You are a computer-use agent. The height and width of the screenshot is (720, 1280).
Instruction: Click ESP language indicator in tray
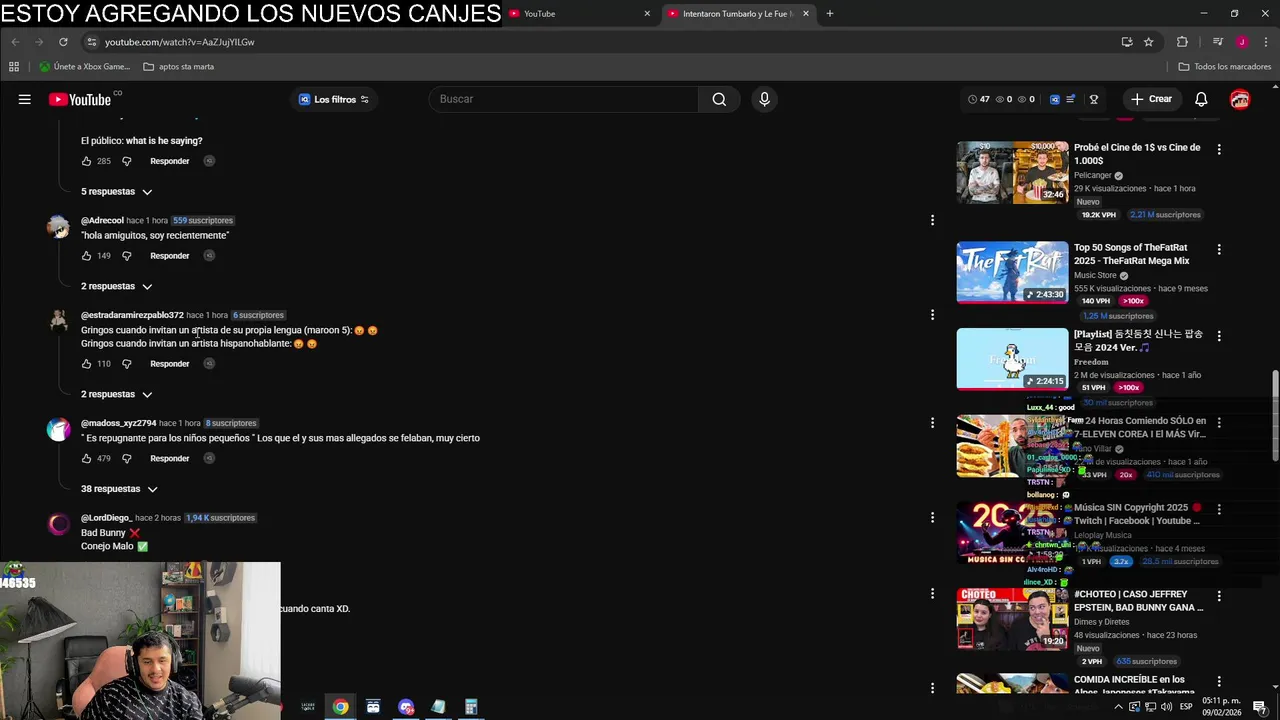pyautogui.click(x=1186, y=707)
